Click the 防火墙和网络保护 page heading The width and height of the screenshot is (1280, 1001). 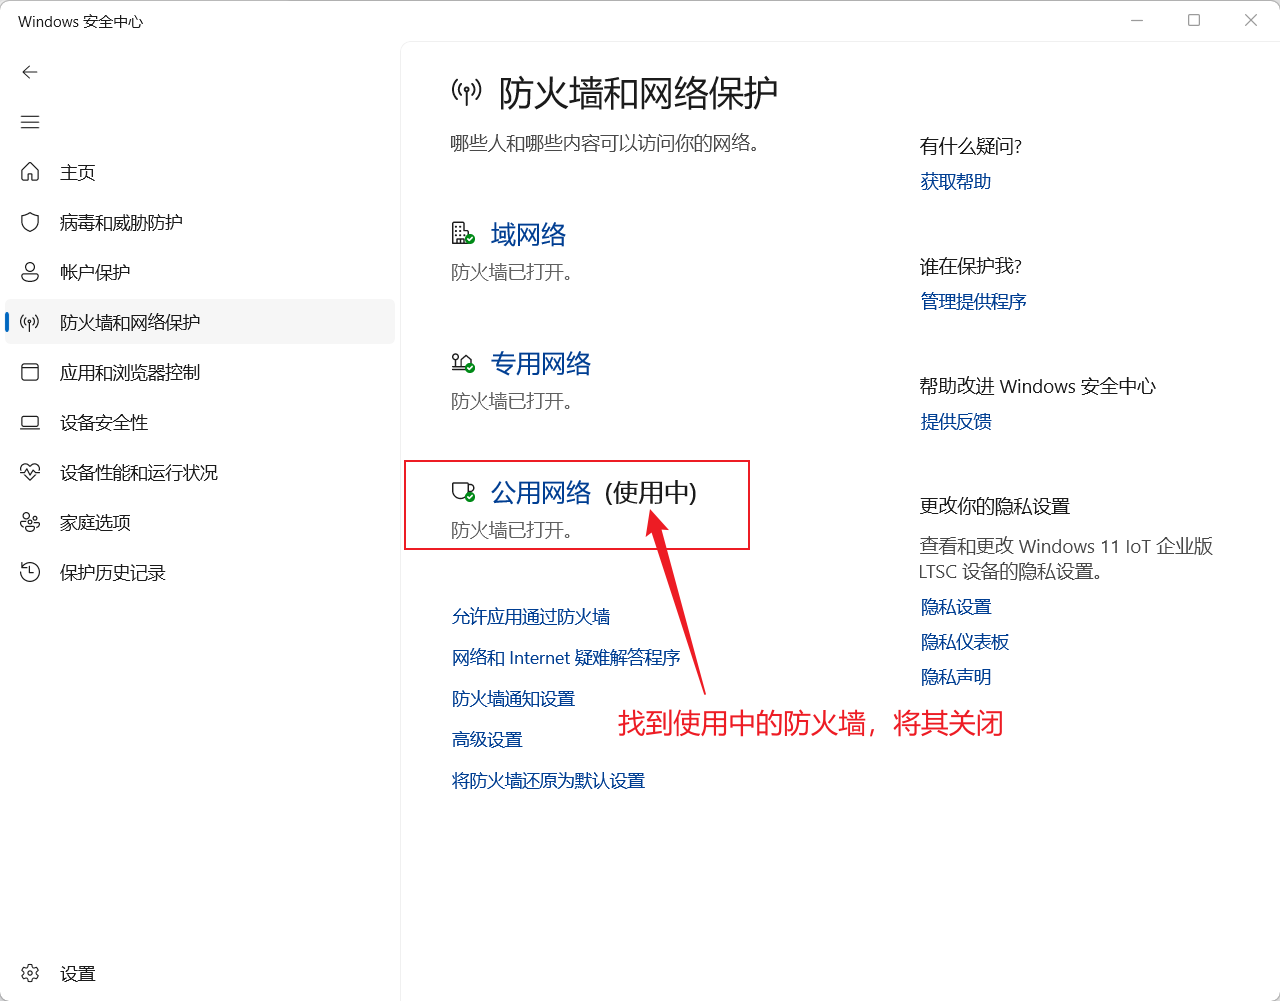point(638,93)
